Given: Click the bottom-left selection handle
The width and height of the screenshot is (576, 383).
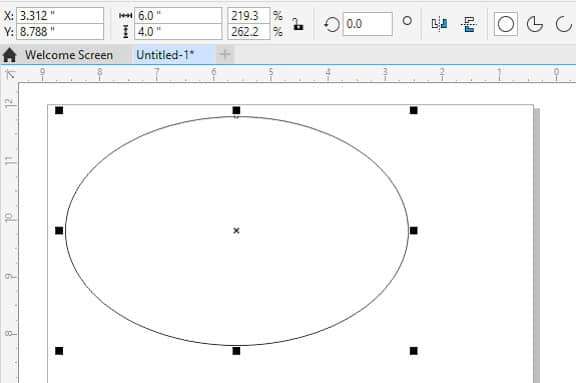Looking at the screenshot, I should [x=59, y=351].
